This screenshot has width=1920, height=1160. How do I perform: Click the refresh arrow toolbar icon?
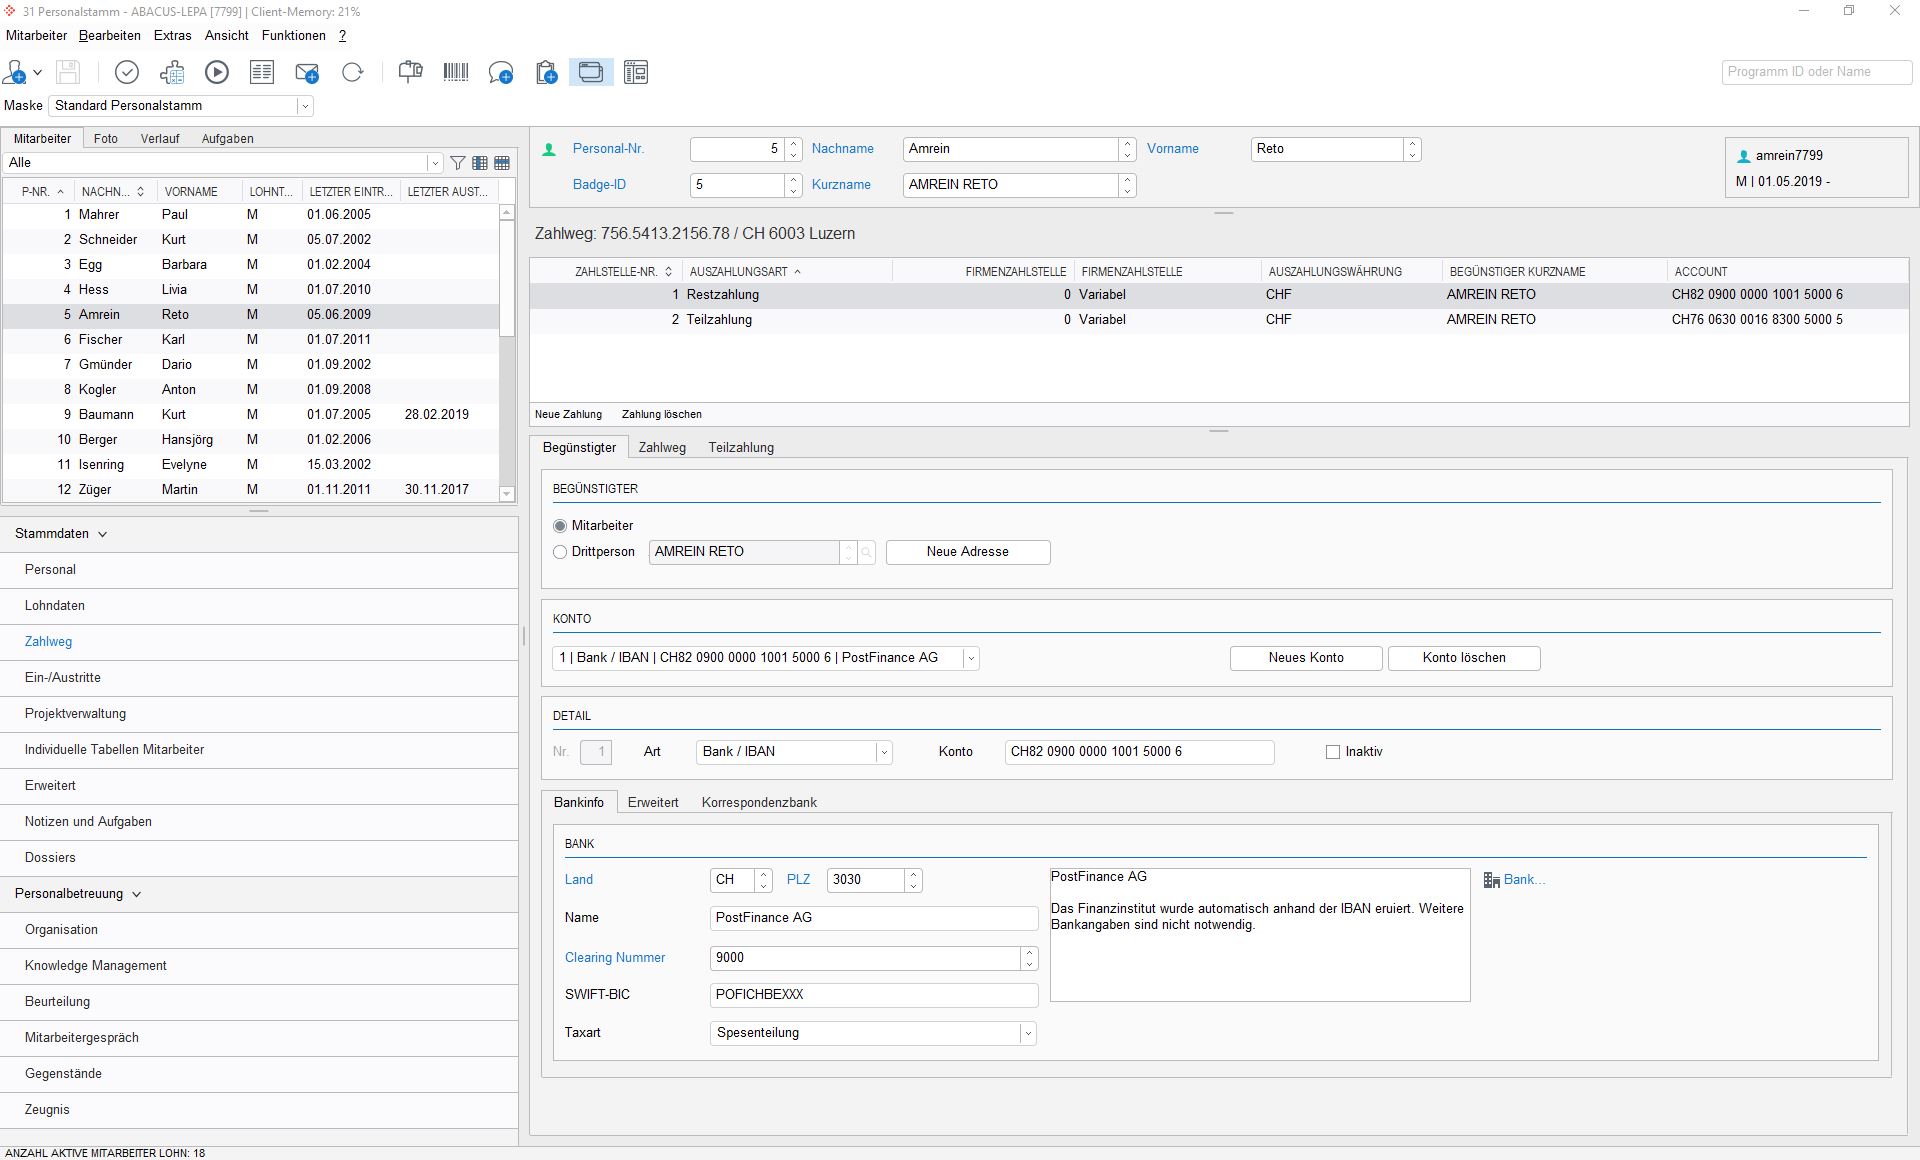(x=352, y=72)
